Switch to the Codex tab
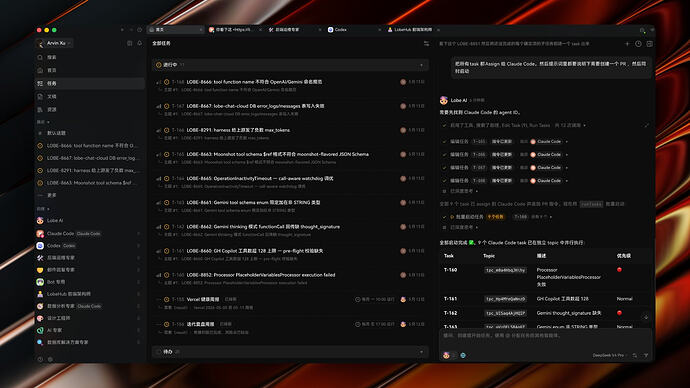The width and height of the screenshot is (690, 388). (354, 30)
